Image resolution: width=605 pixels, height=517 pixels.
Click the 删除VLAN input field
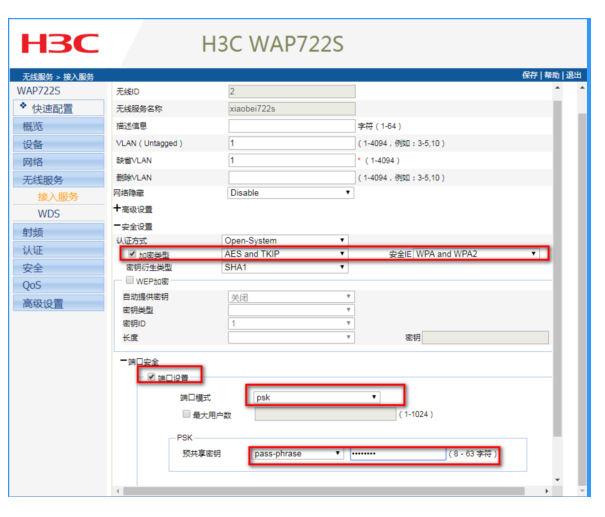(x=292, y=177)
